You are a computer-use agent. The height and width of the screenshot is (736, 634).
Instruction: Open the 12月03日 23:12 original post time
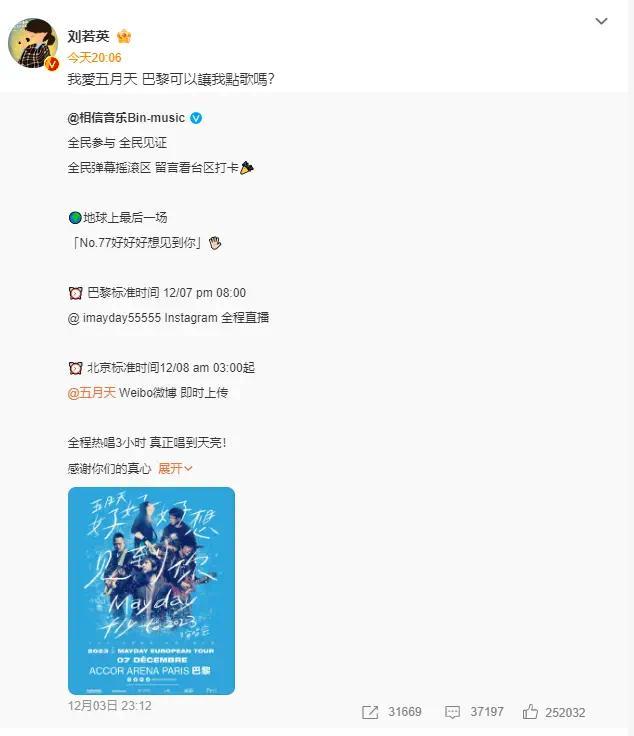(x=110, y=705)
